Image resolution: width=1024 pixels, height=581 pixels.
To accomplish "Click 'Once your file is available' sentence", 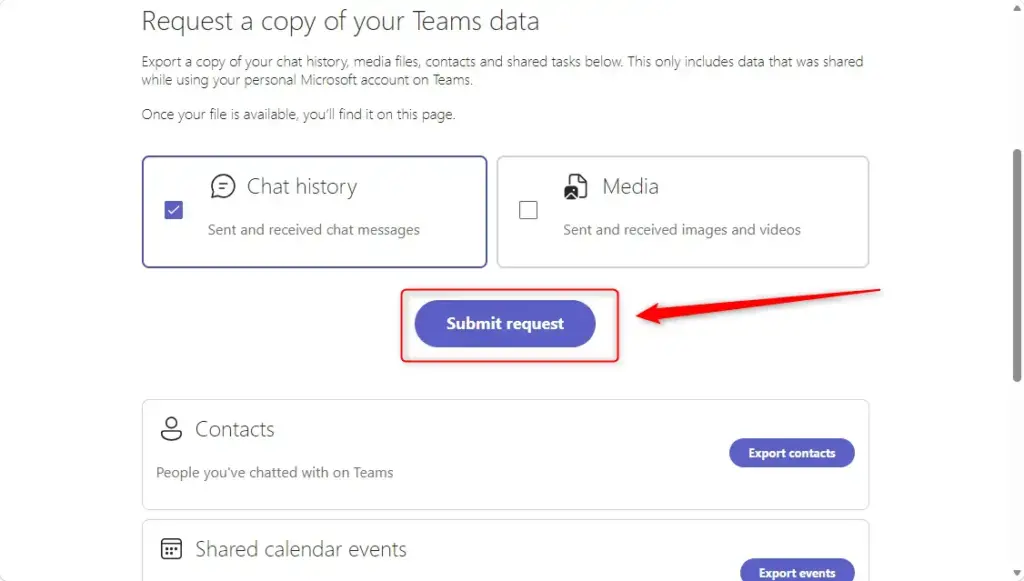I will click(x=298, y=114).
